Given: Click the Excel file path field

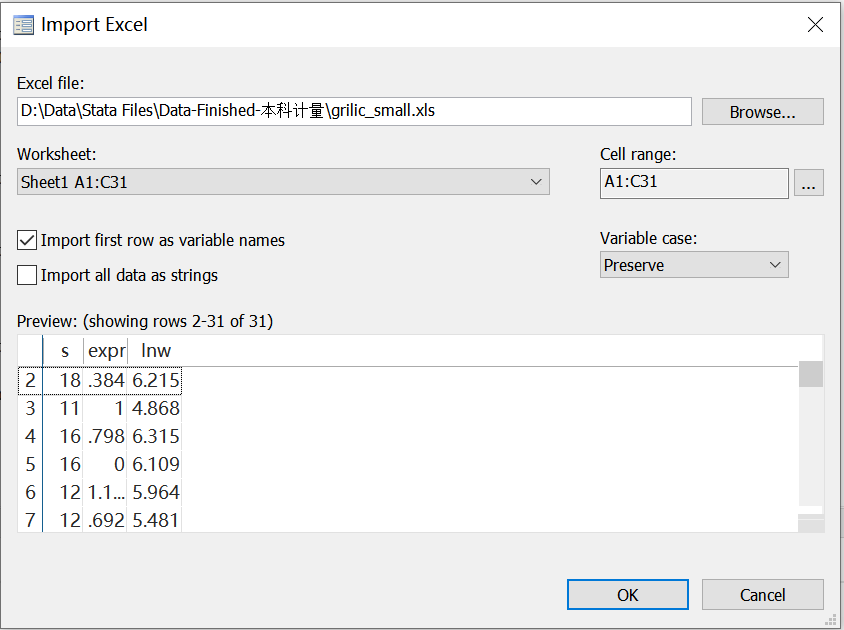Looking at the screenshot, I should (x=354, y=111).
